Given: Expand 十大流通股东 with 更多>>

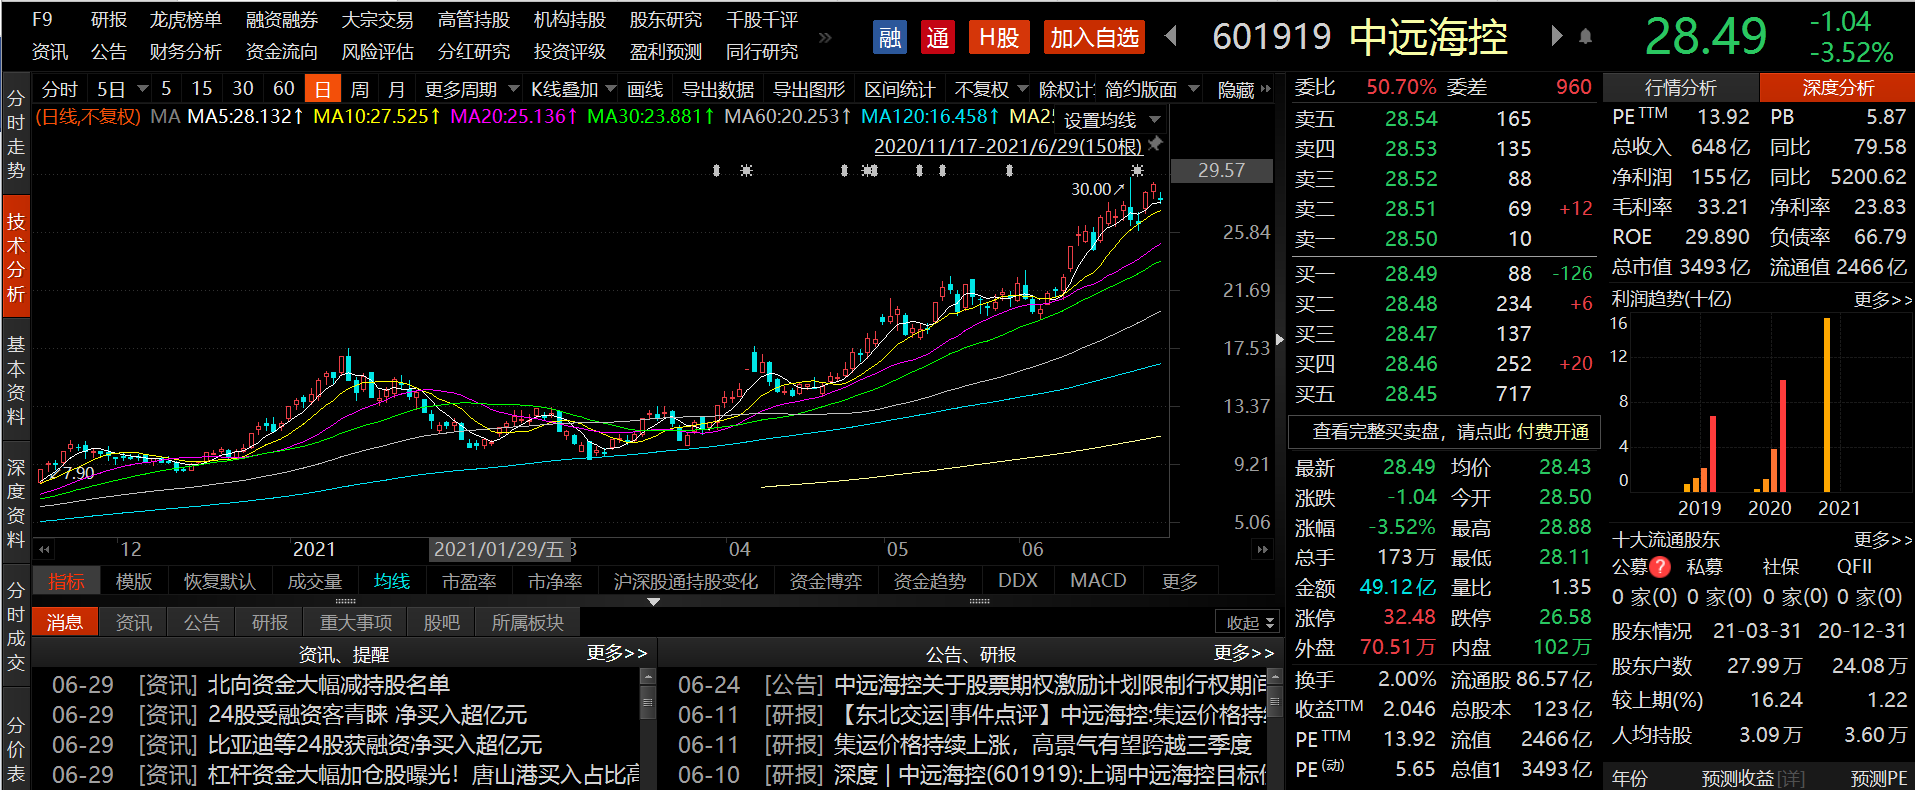Looking at the screenshot, I should coord(1881,539).
